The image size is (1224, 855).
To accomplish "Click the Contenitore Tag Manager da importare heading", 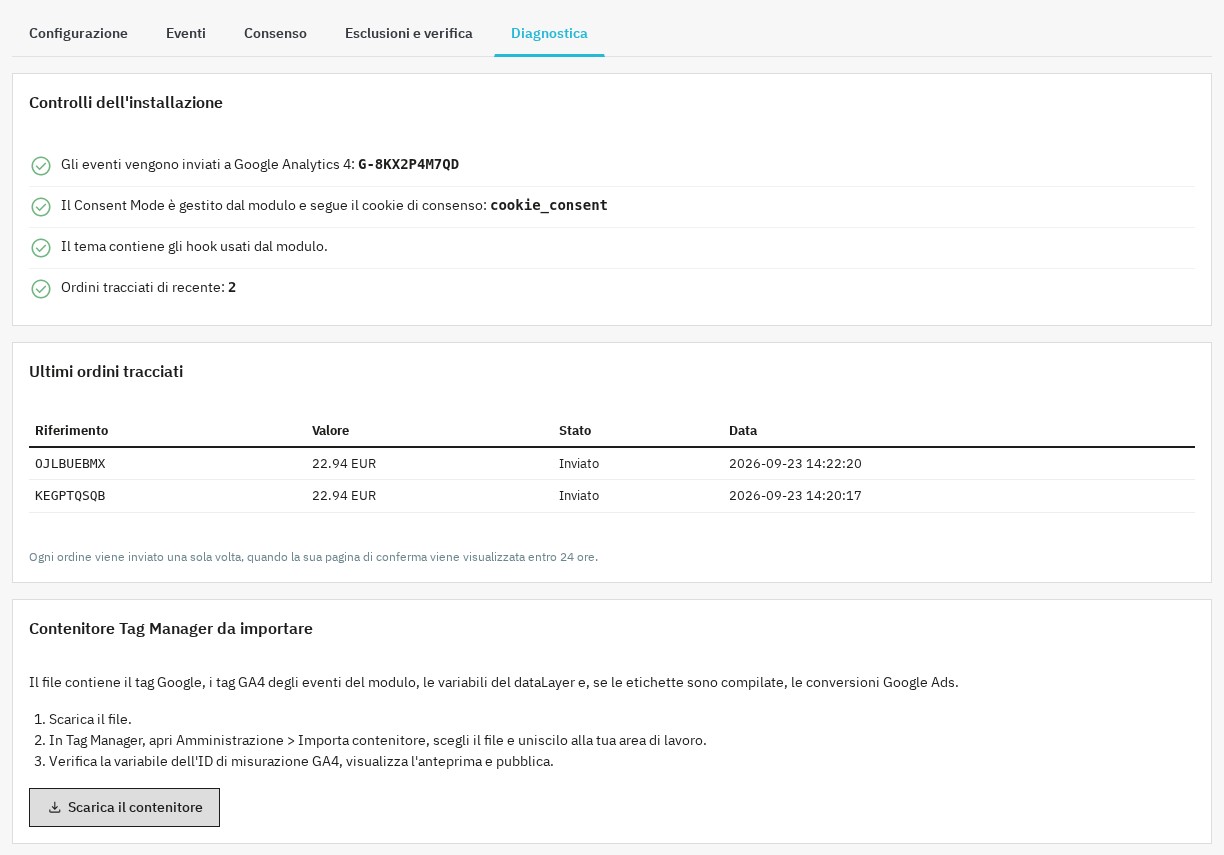I will coord(171,628).
